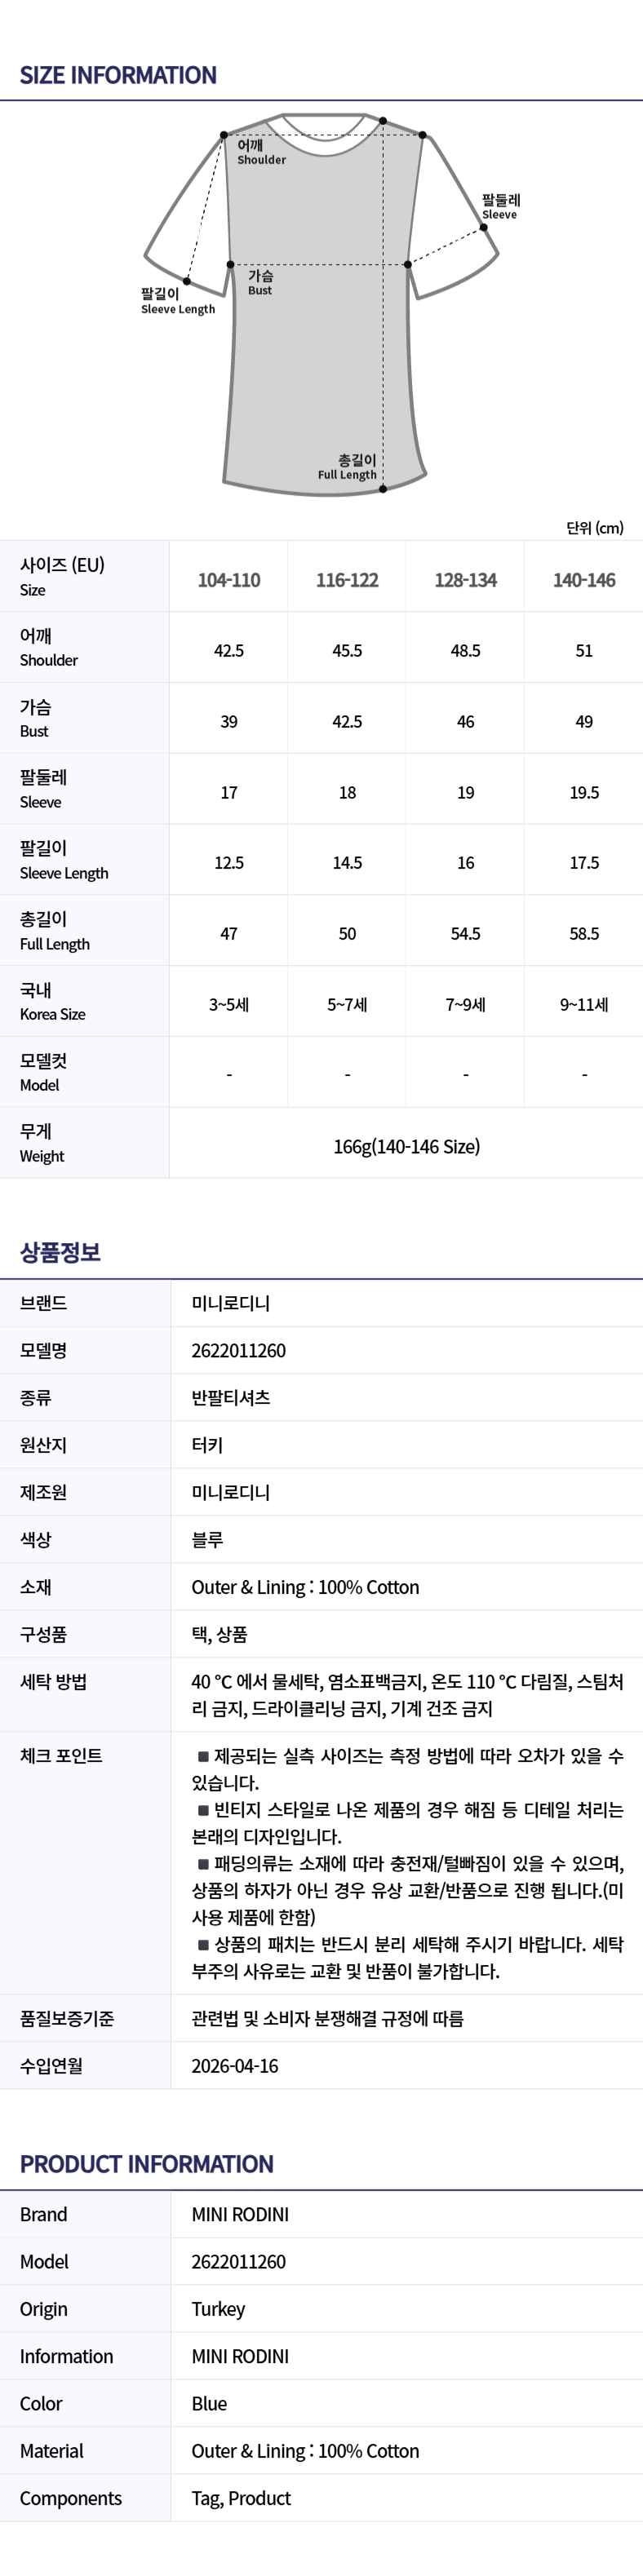Image resolution: width=643 pixels, height=2576 pixels.
Task: Select the 128-134 size column header
Action: pyautogui.click(x=466, y=580)
